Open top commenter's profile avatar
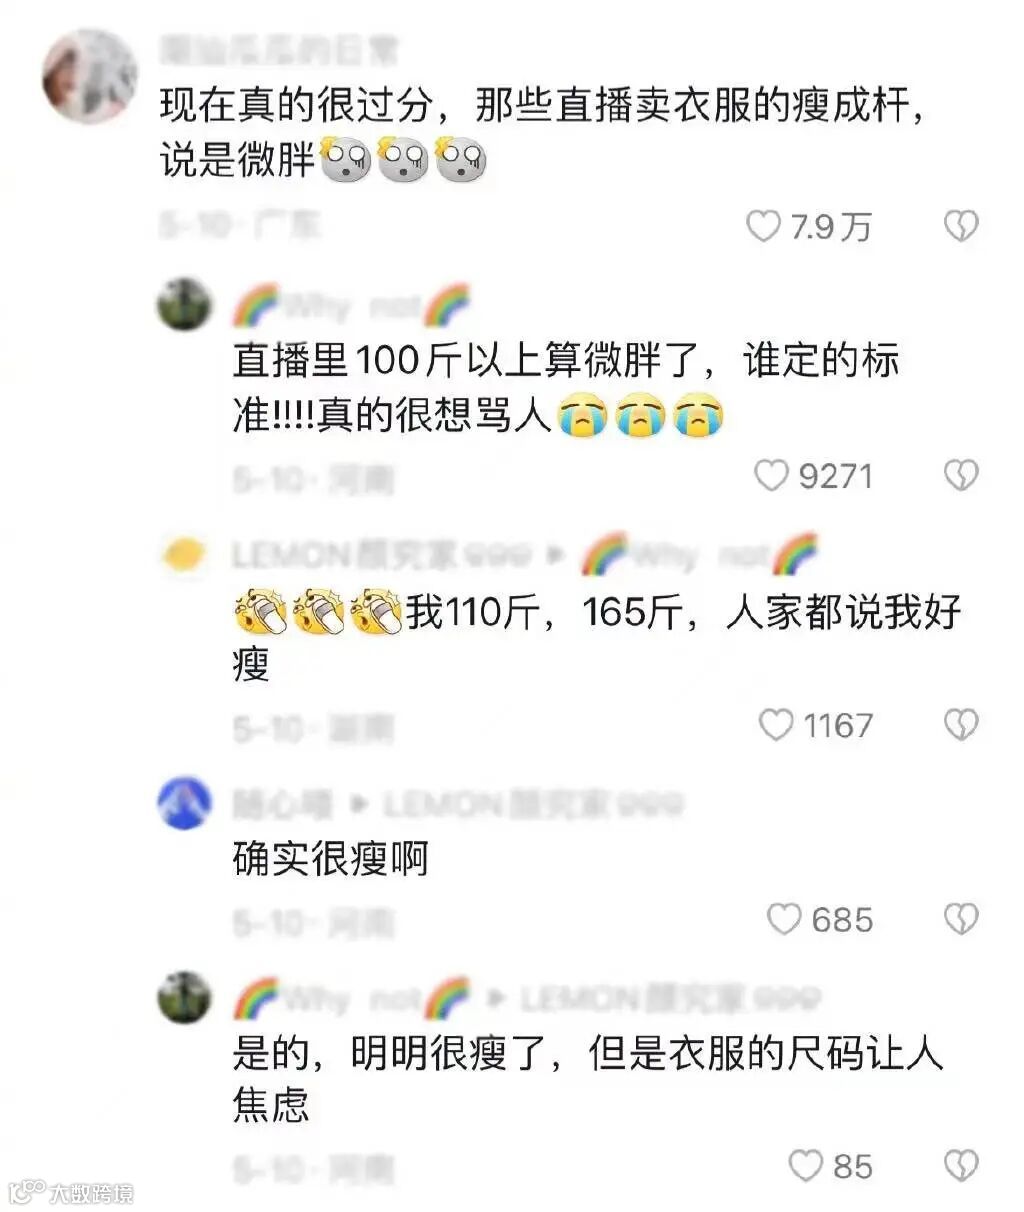The width and height of the screenshot is (1024, 1212). click(x=89, y=76)
